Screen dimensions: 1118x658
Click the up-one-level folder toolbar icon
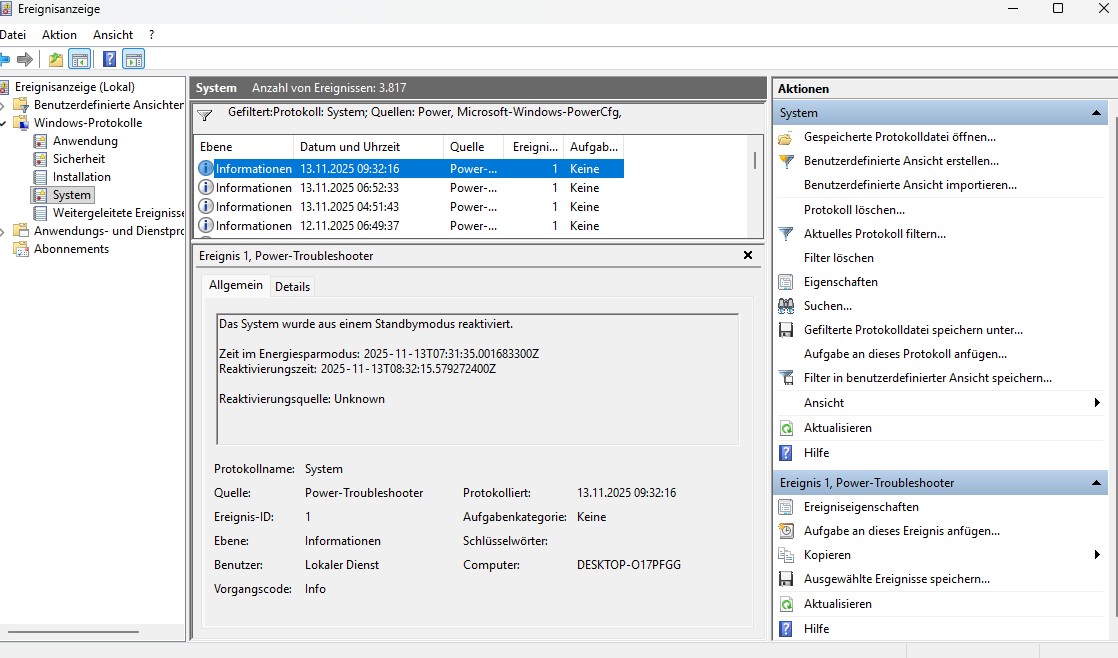(56, 60)
